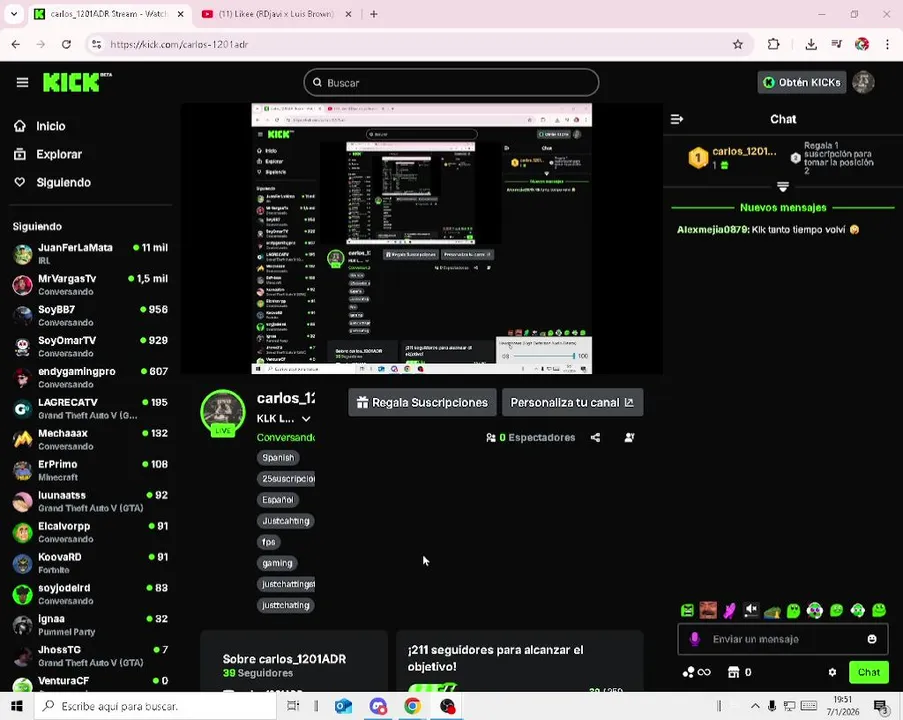The width and height of the screenshot is (903, 720).
Task: Open a new browser tab
Action: pyautogui.click(x=374, y=14)
